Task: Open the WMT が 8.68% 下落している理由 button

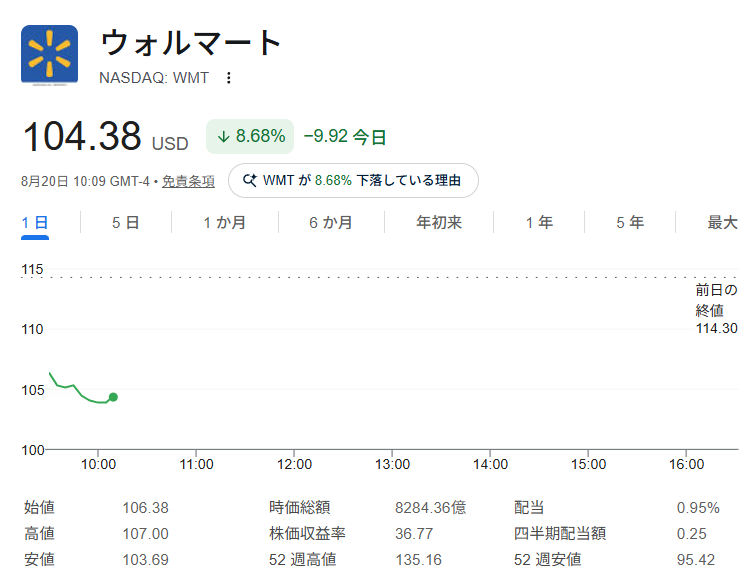Action: pyautogui.click(x=353, y=181)
